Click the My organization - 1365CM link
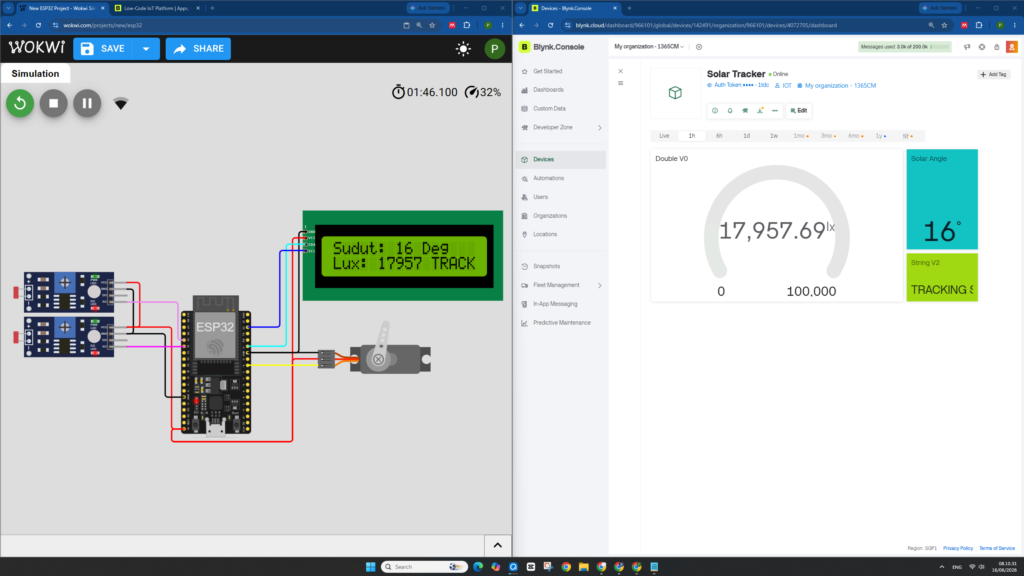 (x=837, y=86)
